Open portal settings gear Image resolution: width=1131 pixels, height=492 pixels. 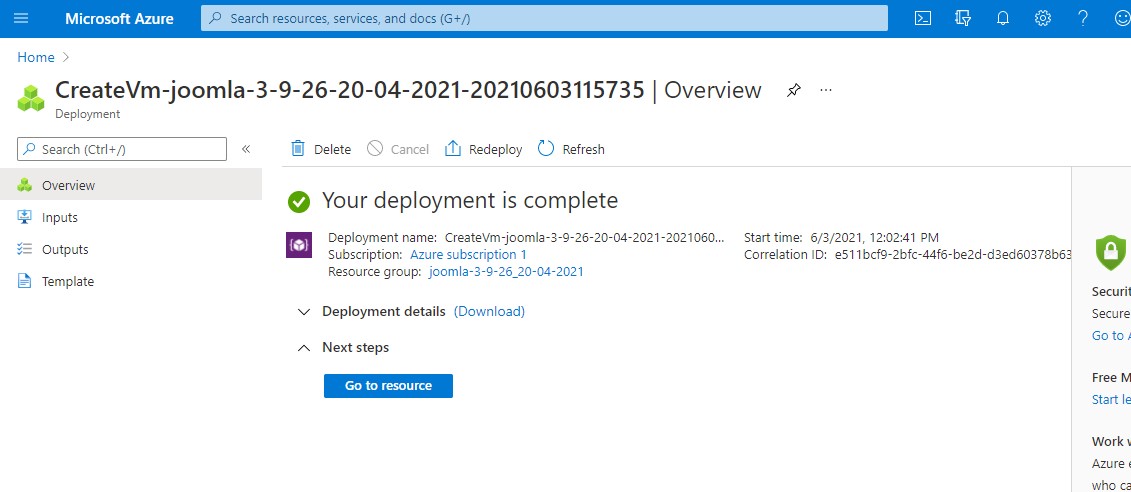pos(1042,19)
